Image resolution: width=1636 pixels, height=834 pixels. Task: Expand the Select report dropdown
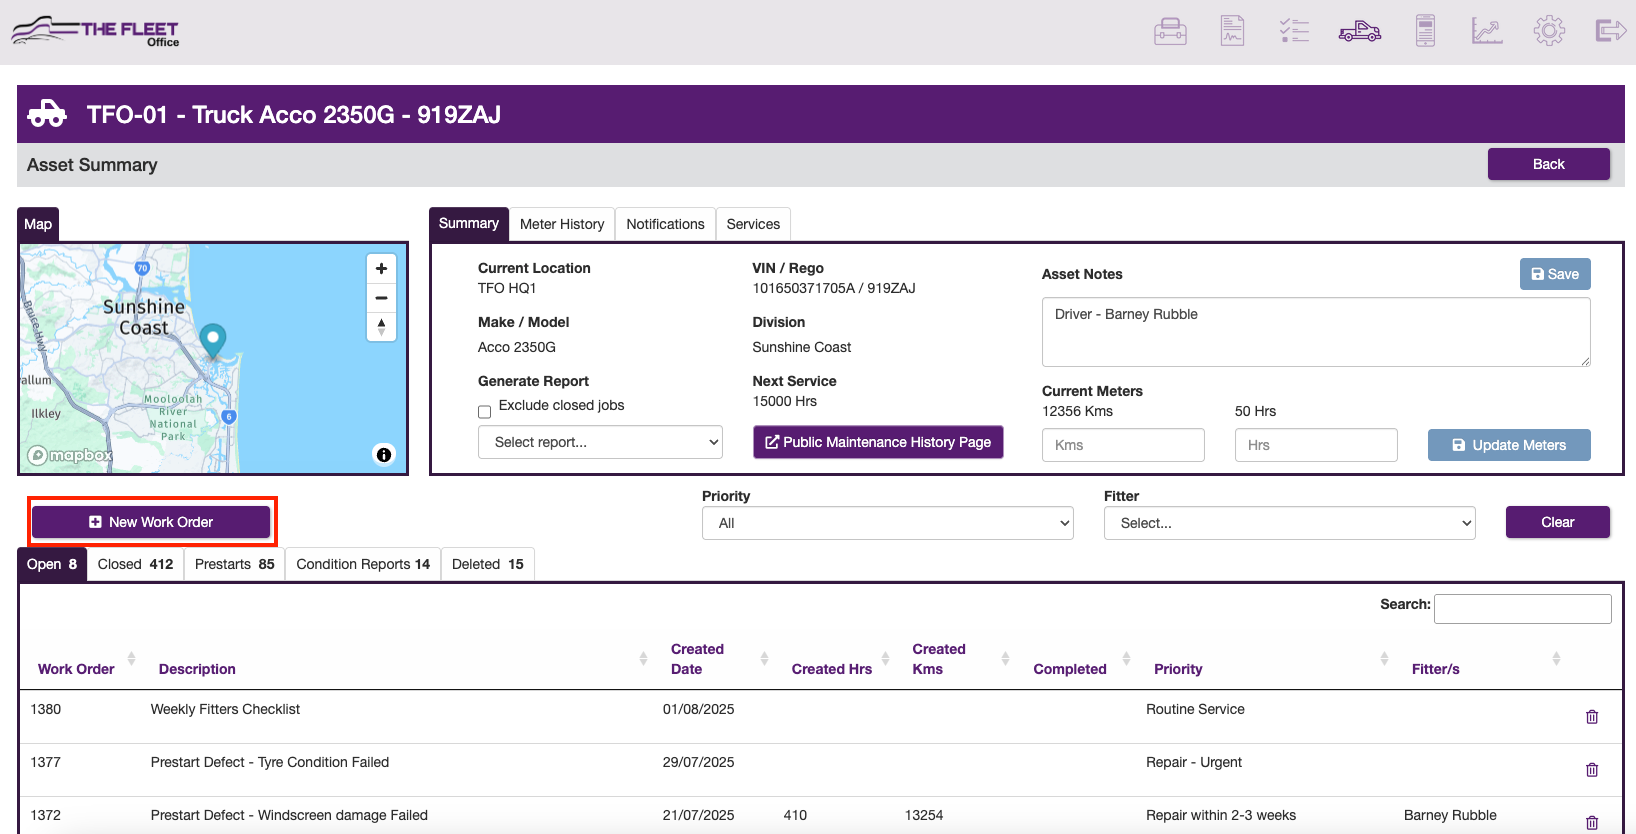(x=600, y=442)
